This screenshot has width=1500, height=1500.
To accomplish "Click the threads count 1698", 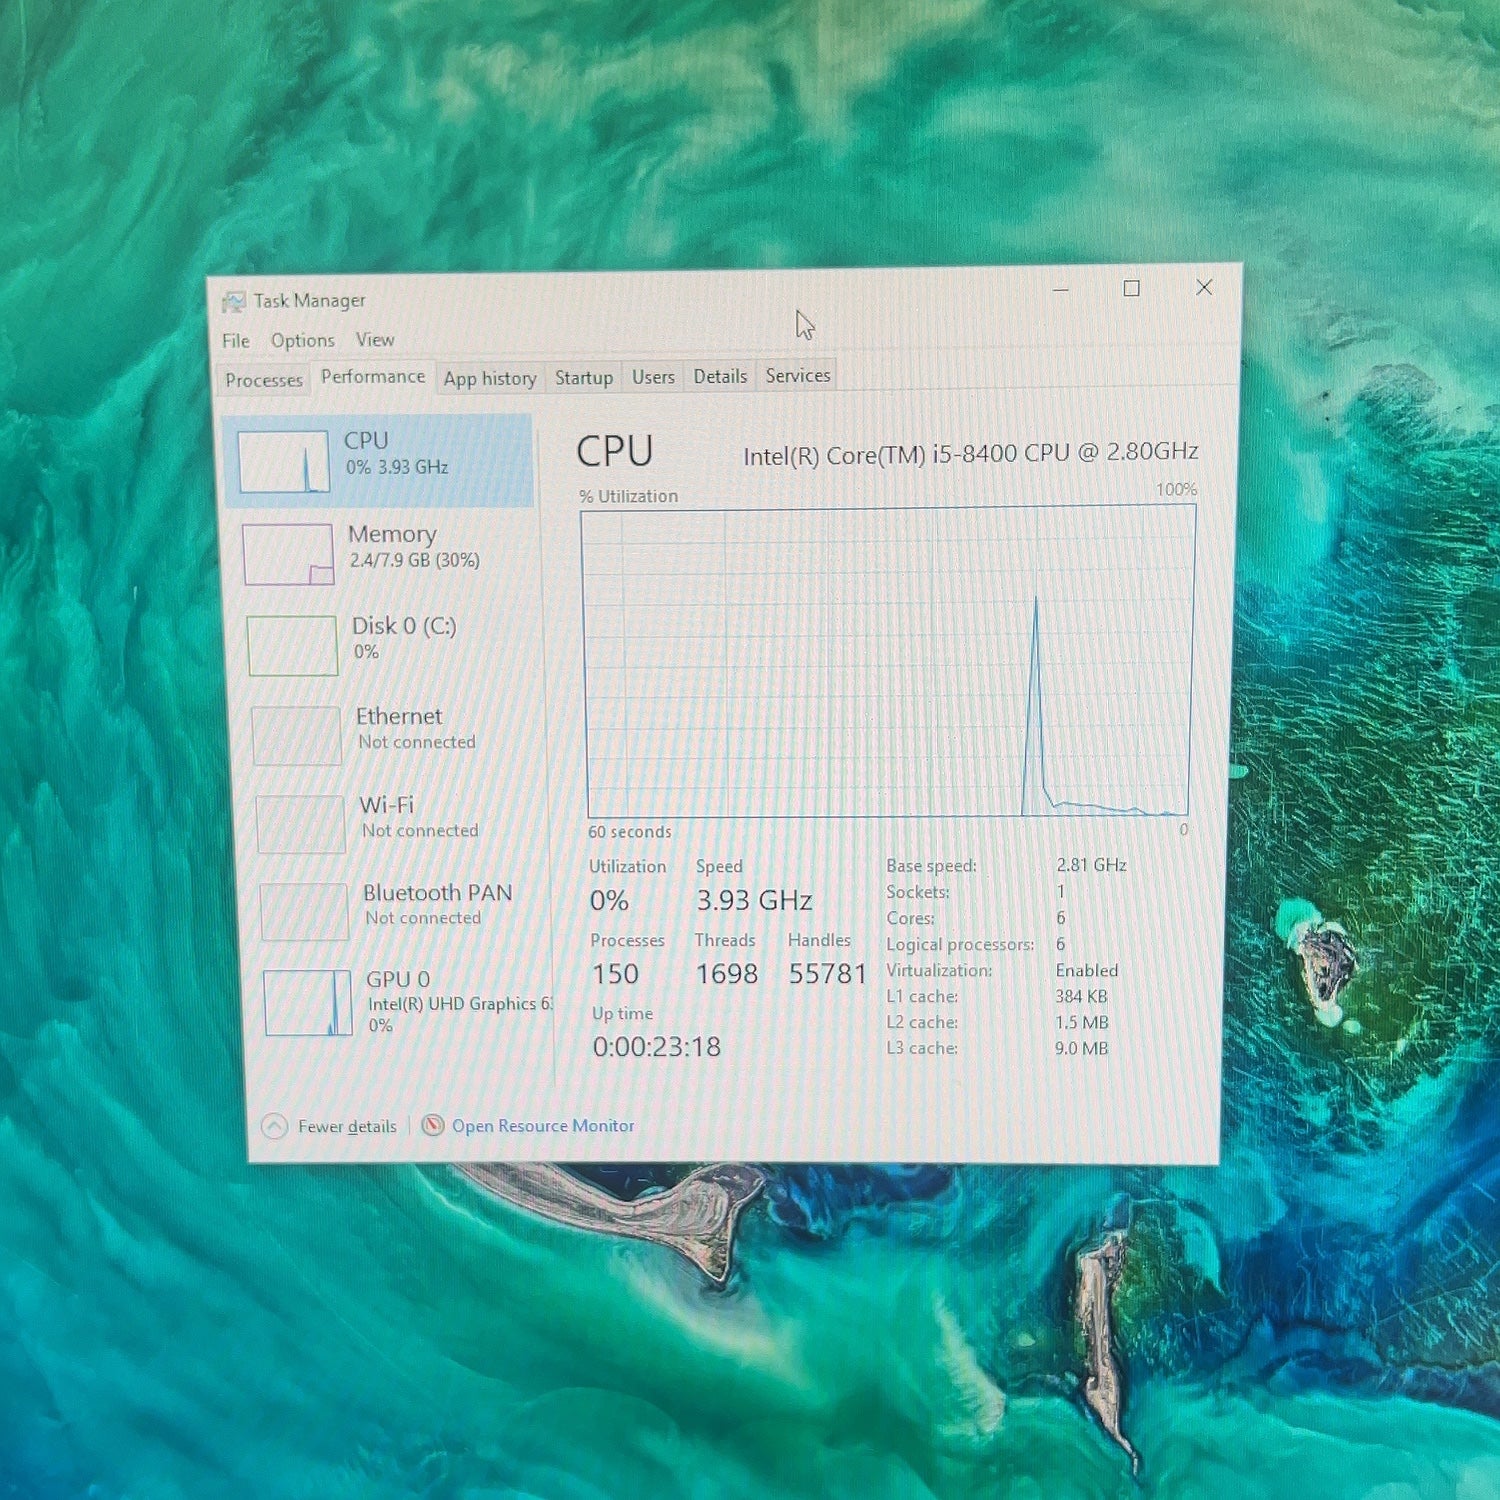I will (727, 974).
